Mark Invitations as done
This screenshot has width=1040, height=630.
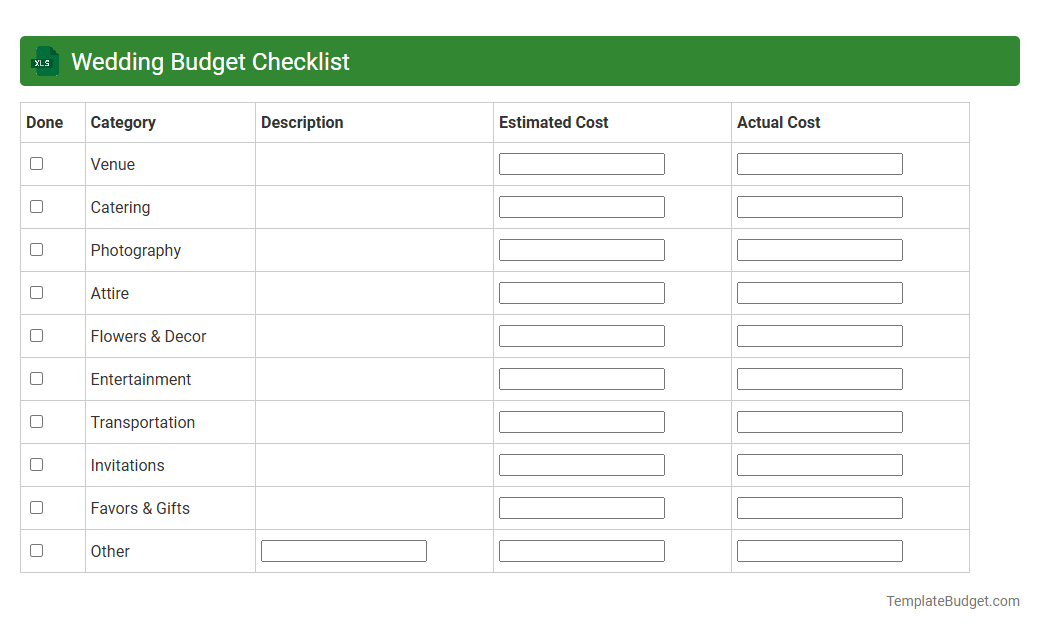36,464
